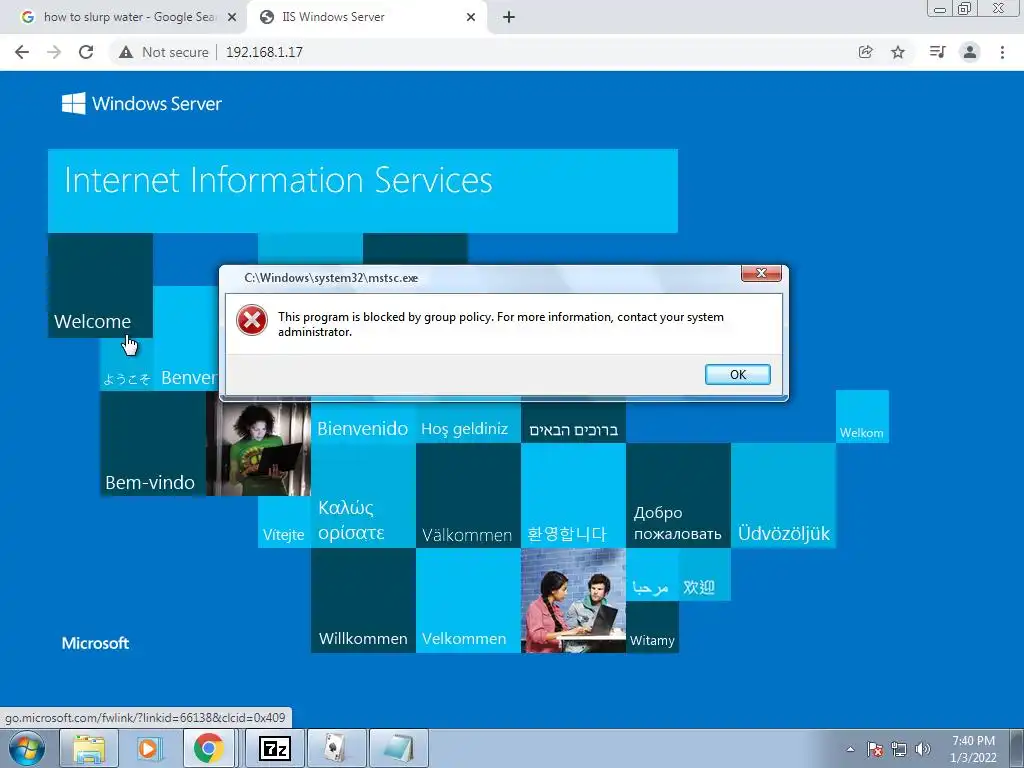Click the taskbar clock showing 7:40 PM

973,749
